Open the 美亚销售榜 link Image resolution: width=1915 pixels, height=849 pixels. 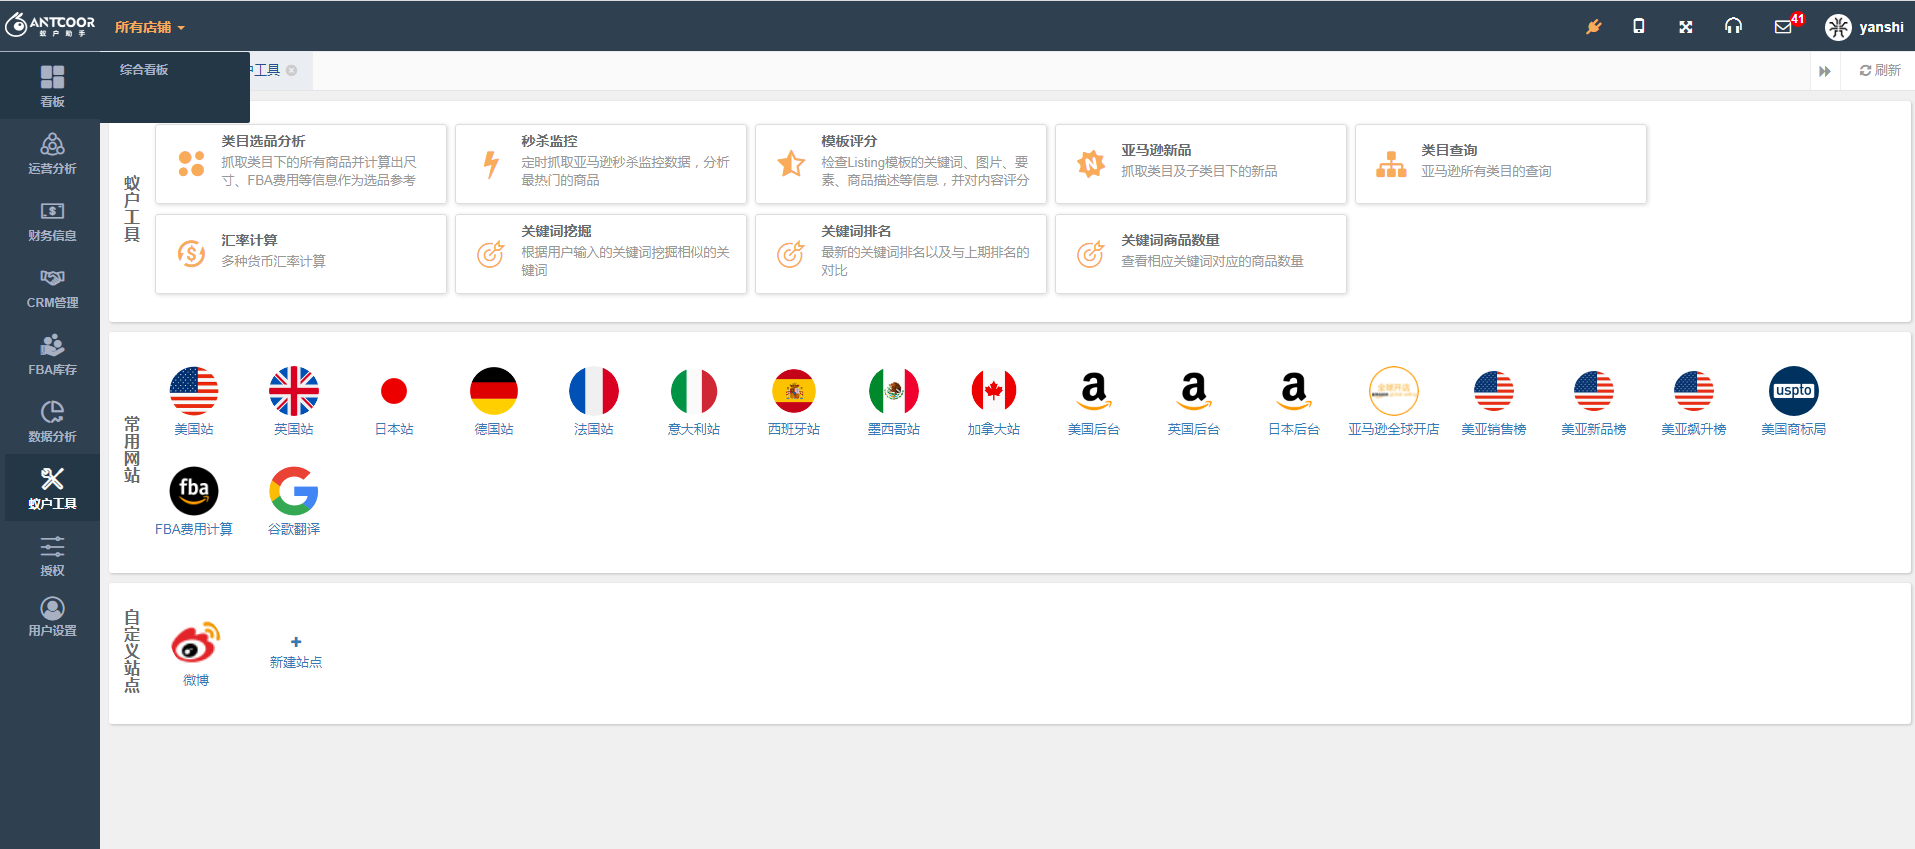[x=1494, y=401]
